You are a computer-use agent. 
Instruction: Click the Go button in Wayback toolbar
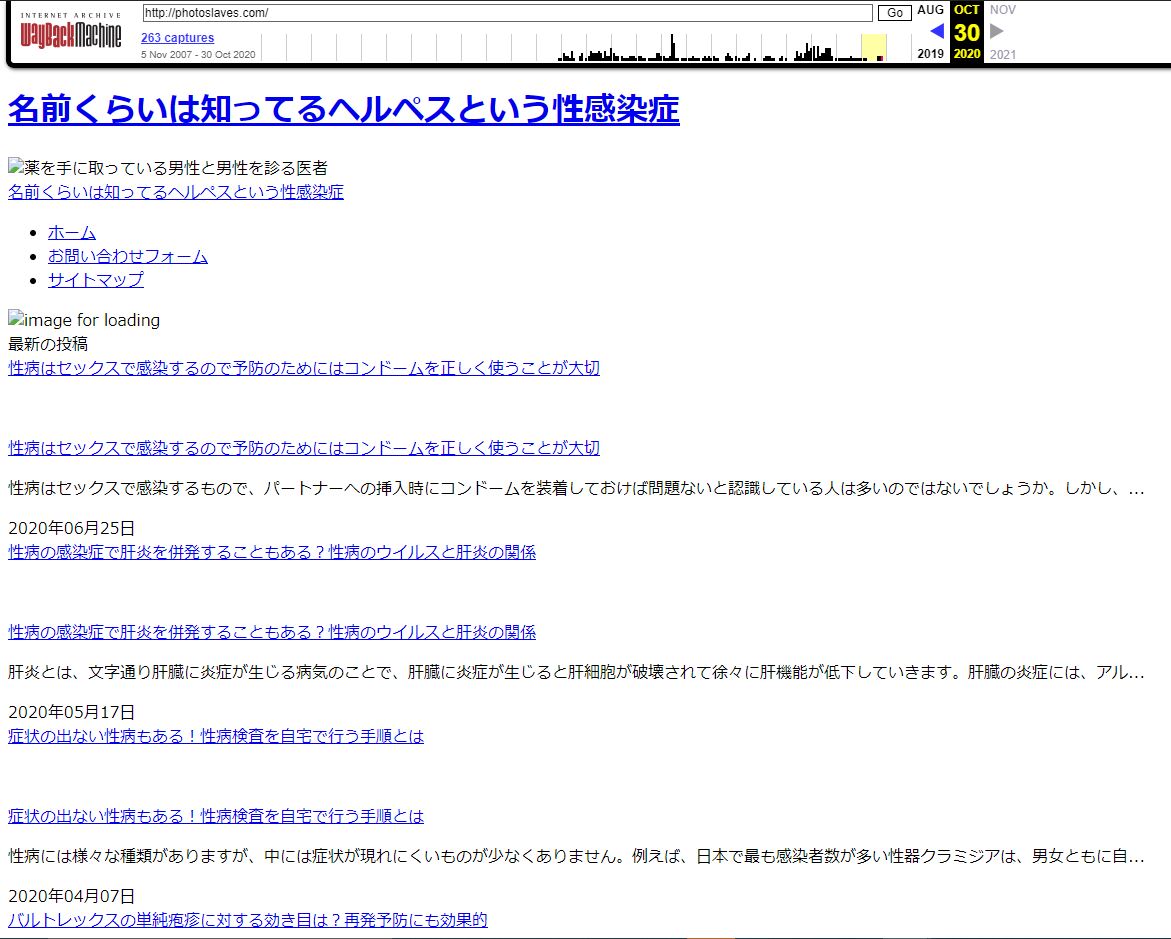click(894, 13)
